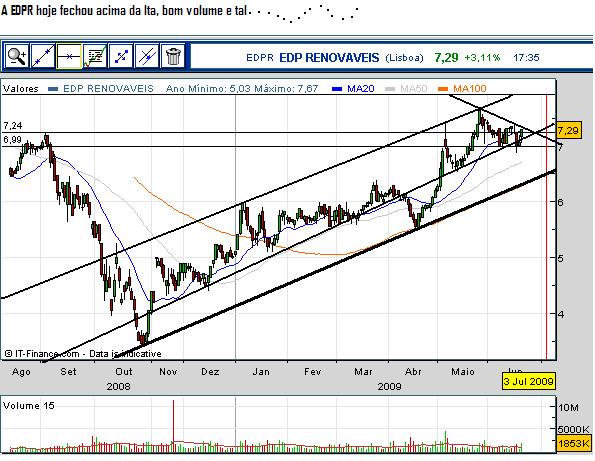Click the Ago month axis label

21,372
